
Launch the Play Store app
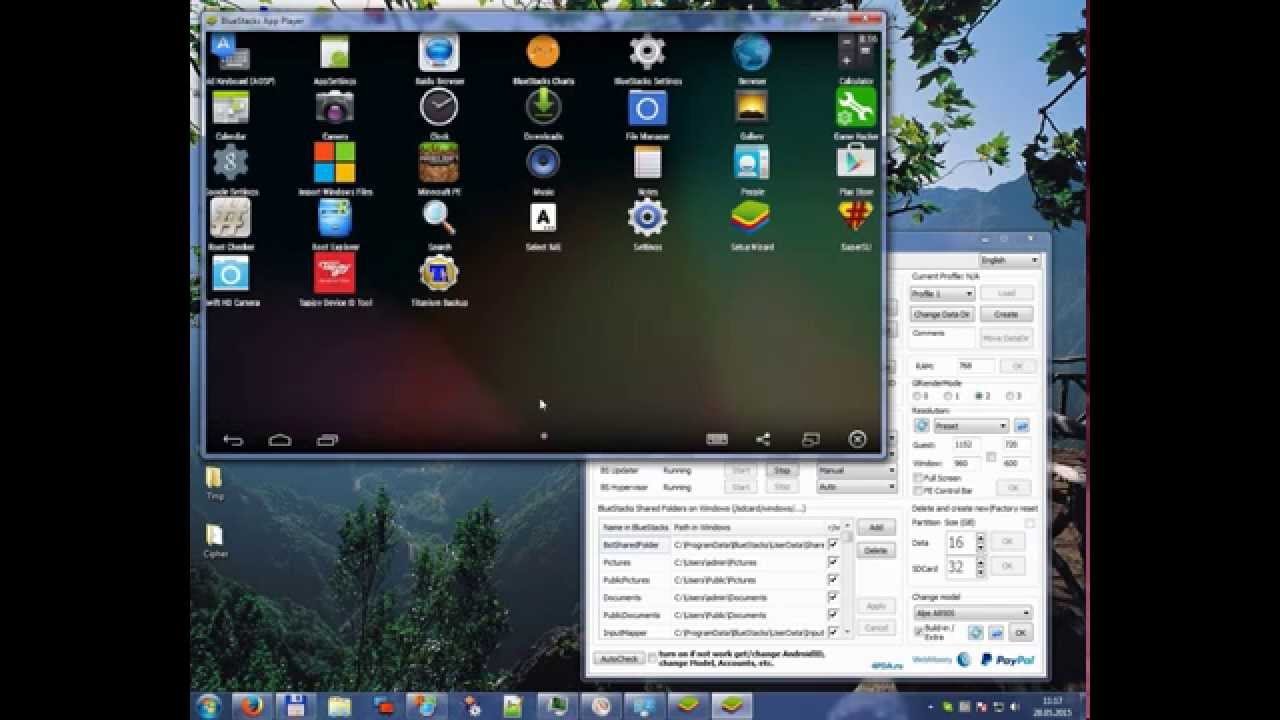[856, 162]
